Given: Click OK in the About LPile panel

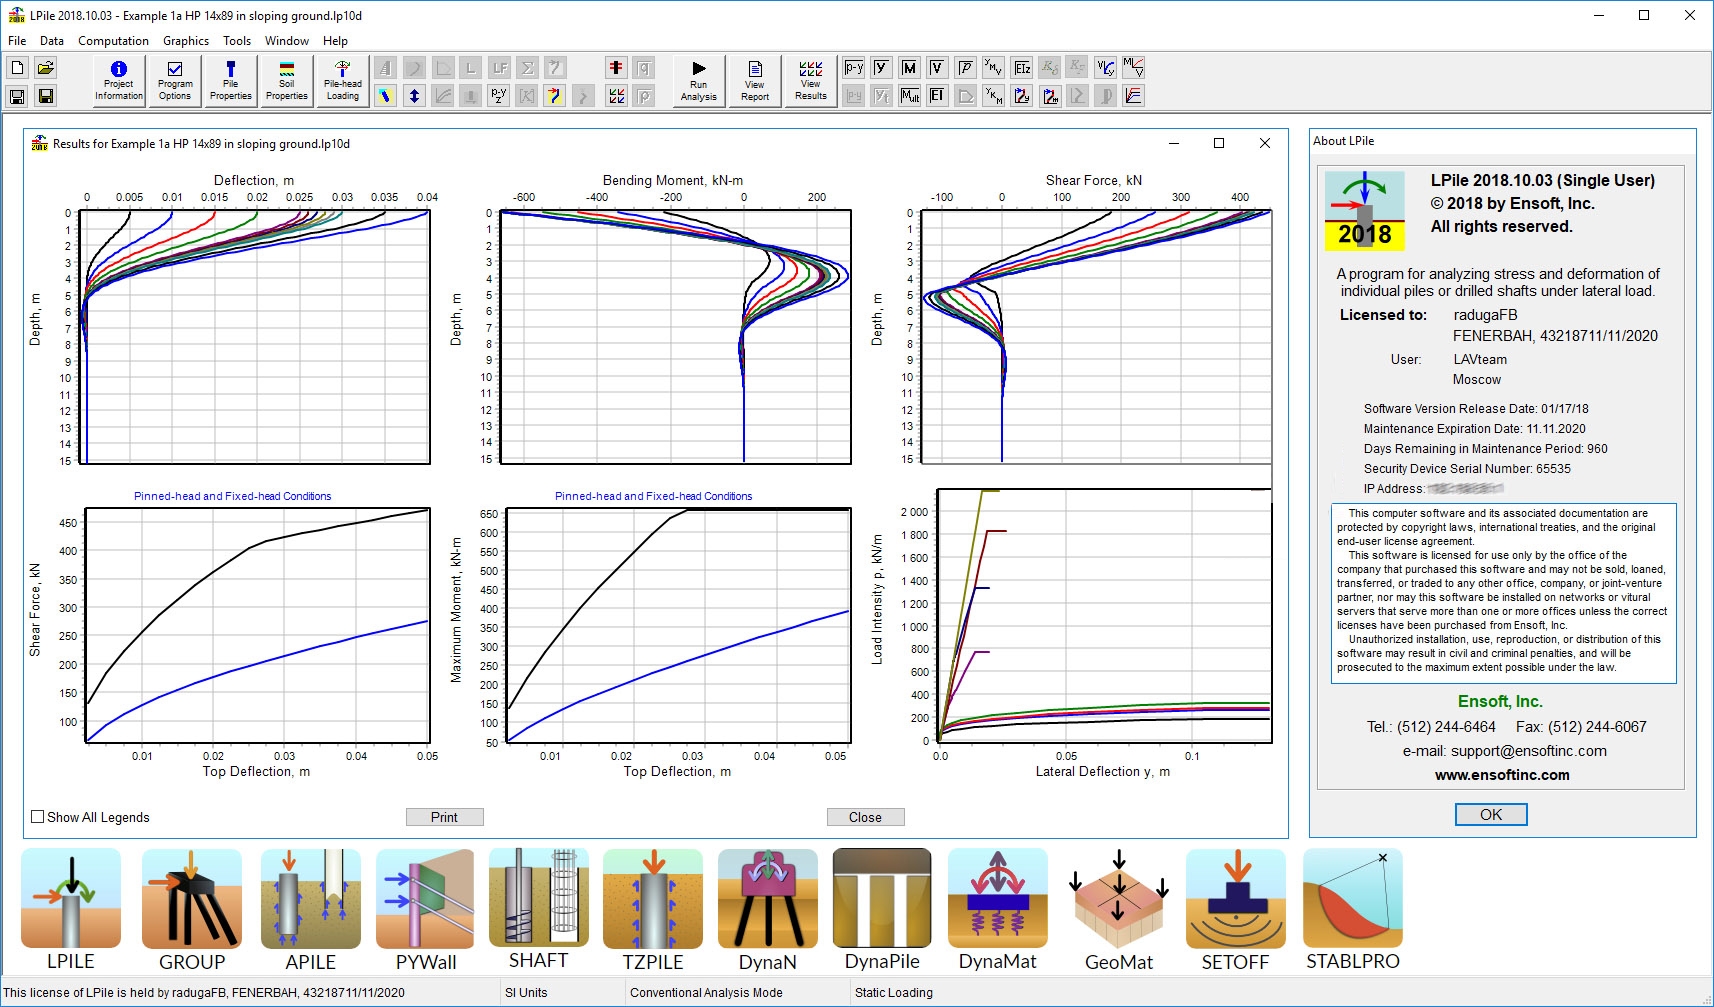Looking at the screenshot, I should tap(1490, 815).
